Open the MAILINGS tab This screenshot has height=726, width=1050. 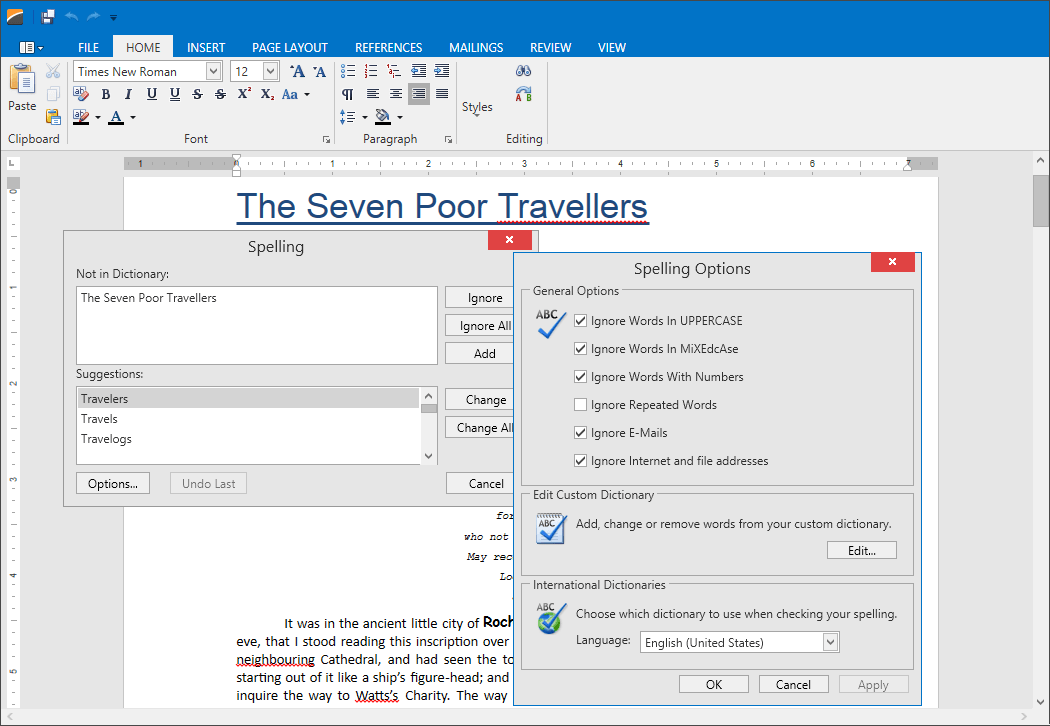point(475,47)
